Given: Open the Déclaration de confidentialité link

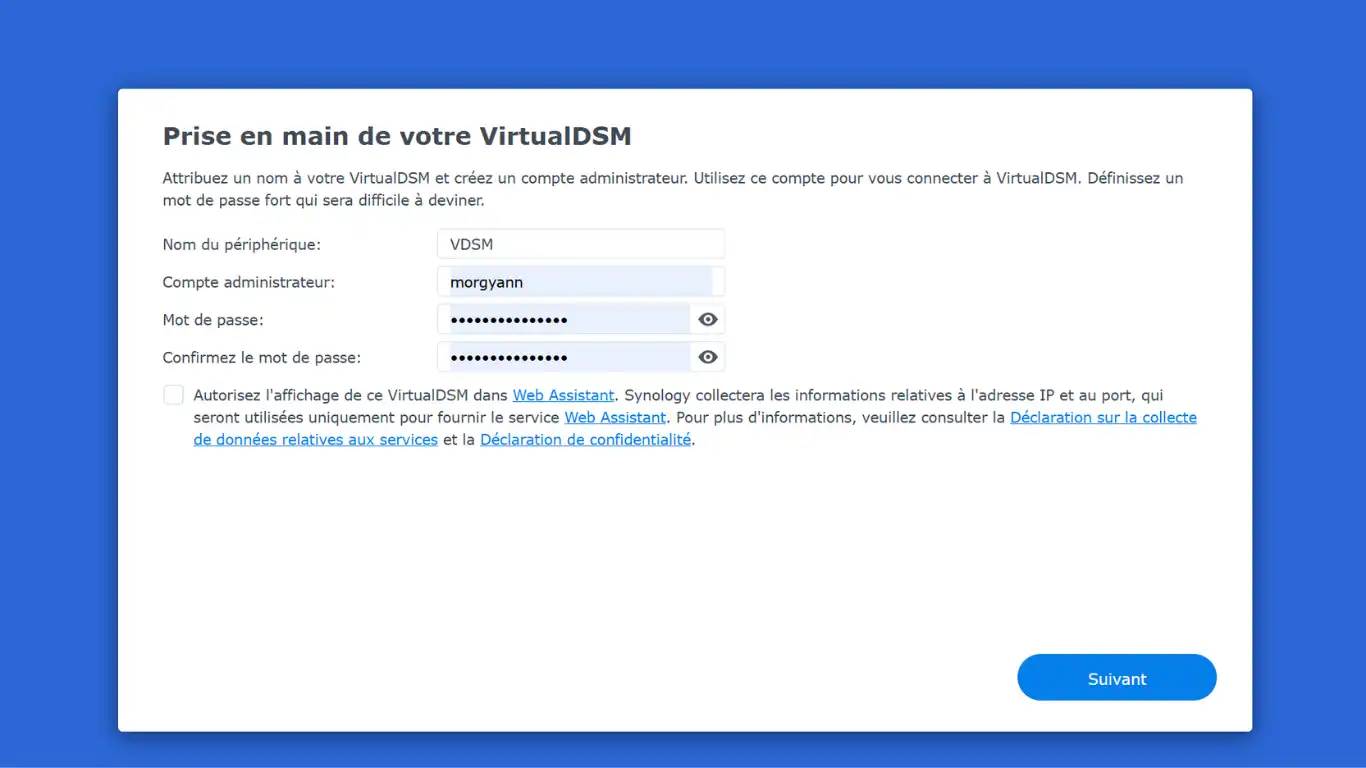Looking at the screenshot, I should click(585, 439).
